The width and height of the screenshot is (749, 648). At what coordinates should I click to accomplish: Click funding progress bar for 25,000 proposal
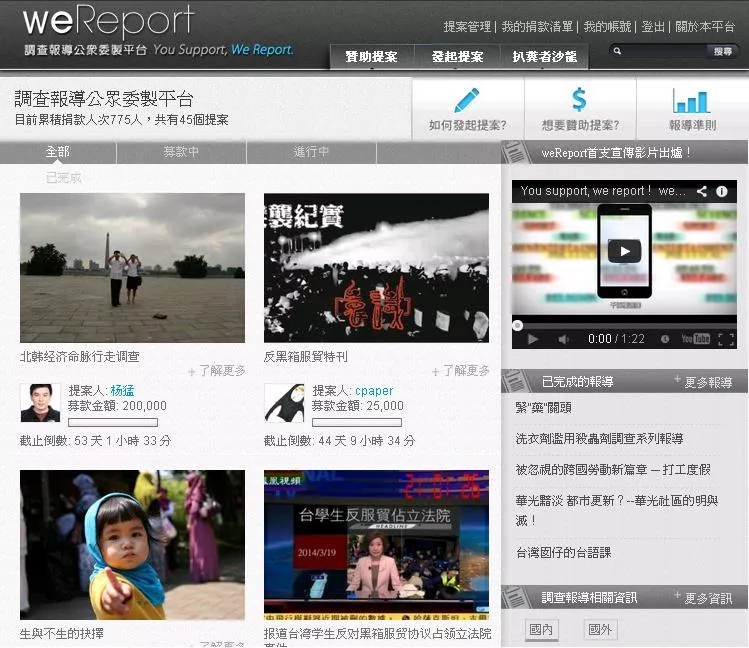click(x=357, y=423)
